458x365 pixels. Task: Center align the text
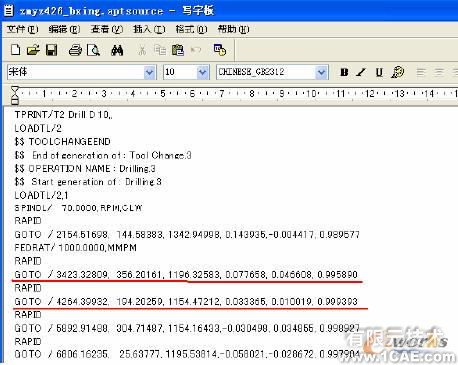(x=439, y=72)
